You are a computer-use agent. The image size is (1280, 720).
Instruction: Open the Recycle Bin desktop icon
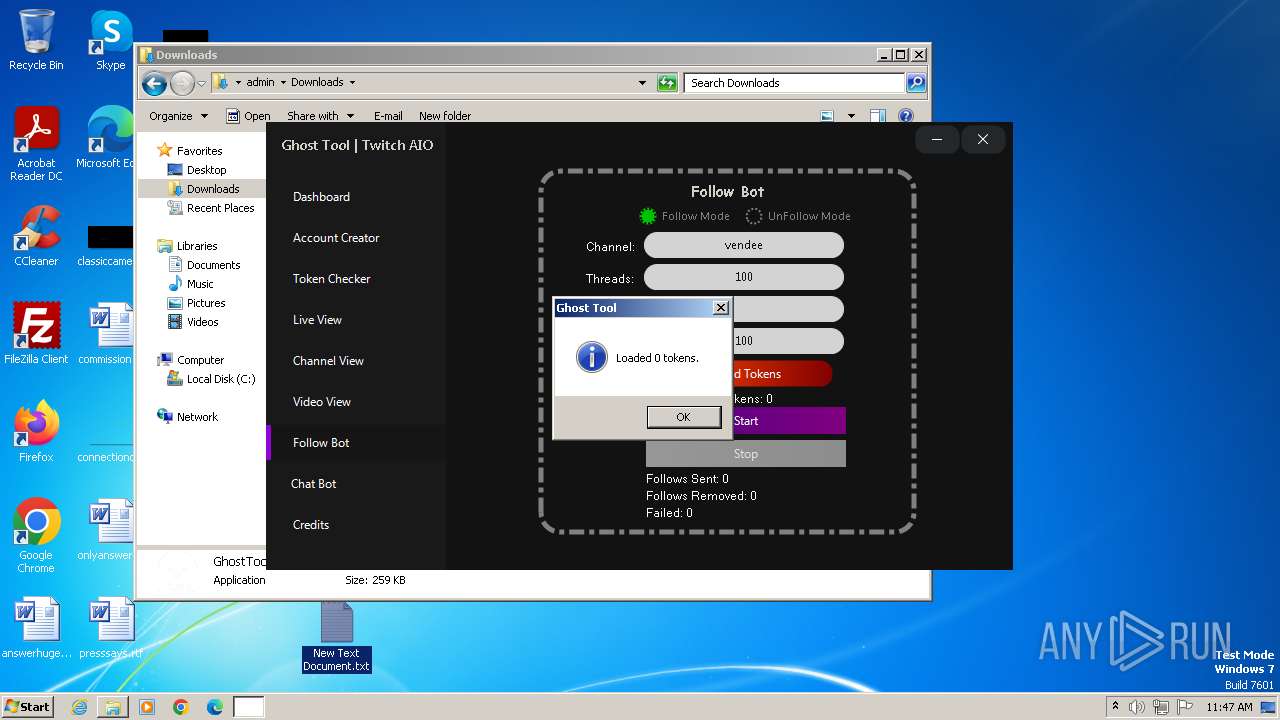coord(36,40)
